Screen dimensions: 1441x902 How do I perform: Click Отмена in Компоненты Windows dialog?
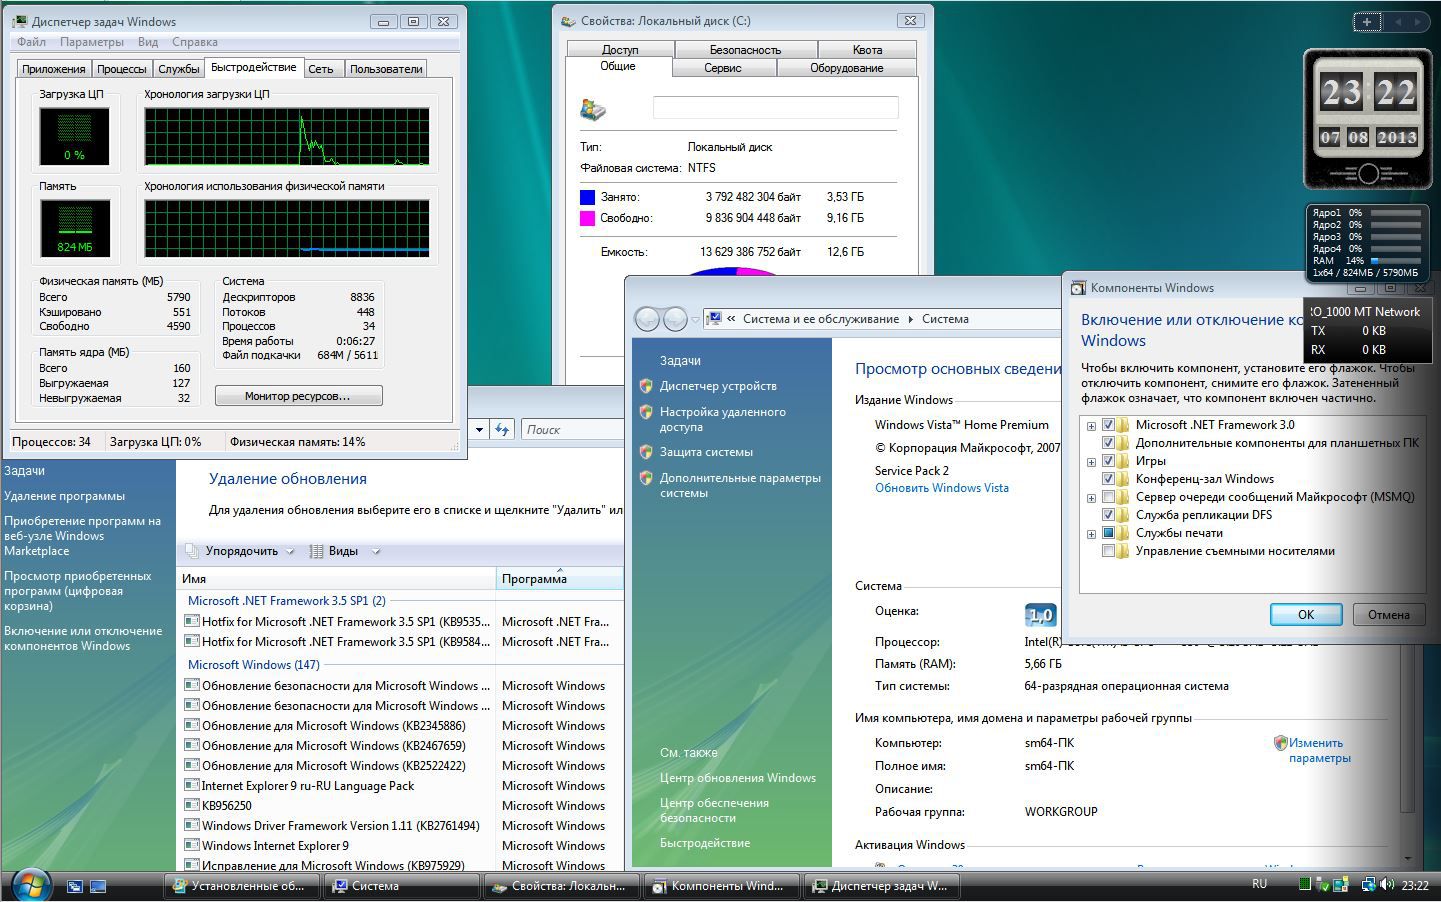1388,614
